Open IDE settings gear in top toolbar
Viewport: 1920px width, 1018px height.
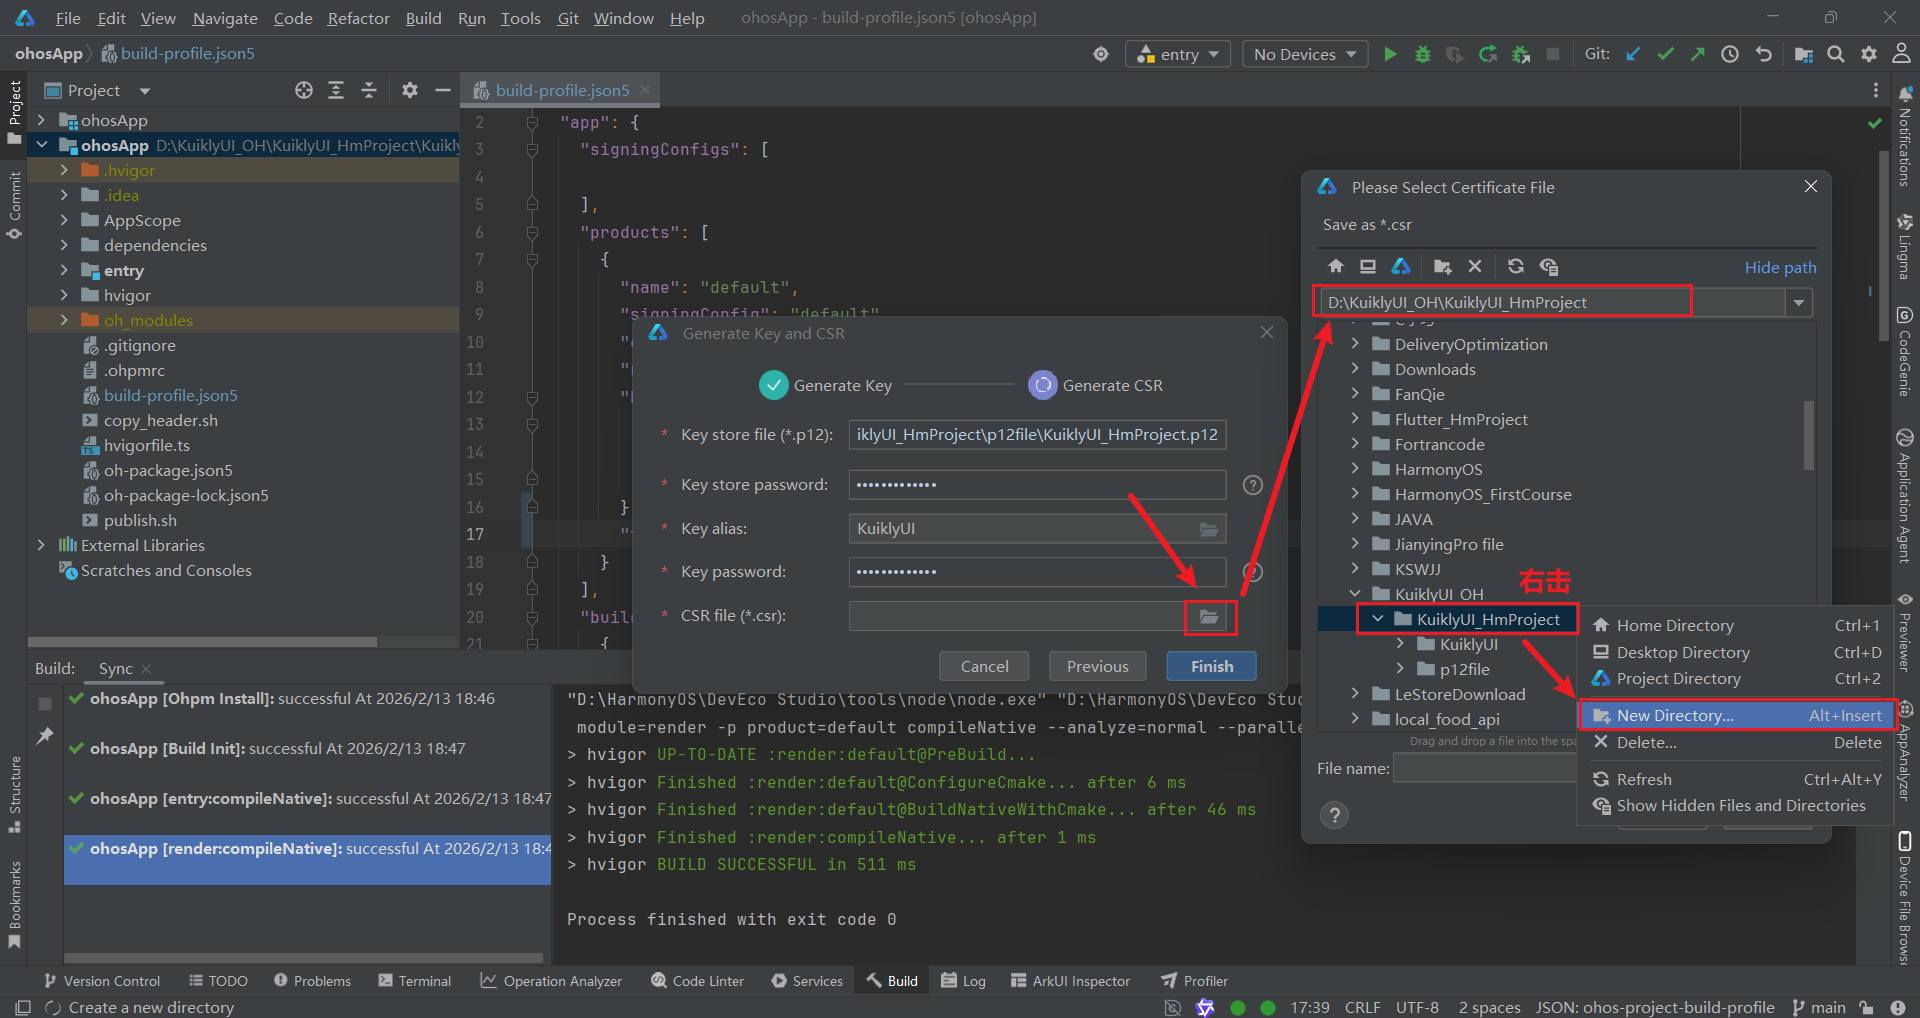1869,54
